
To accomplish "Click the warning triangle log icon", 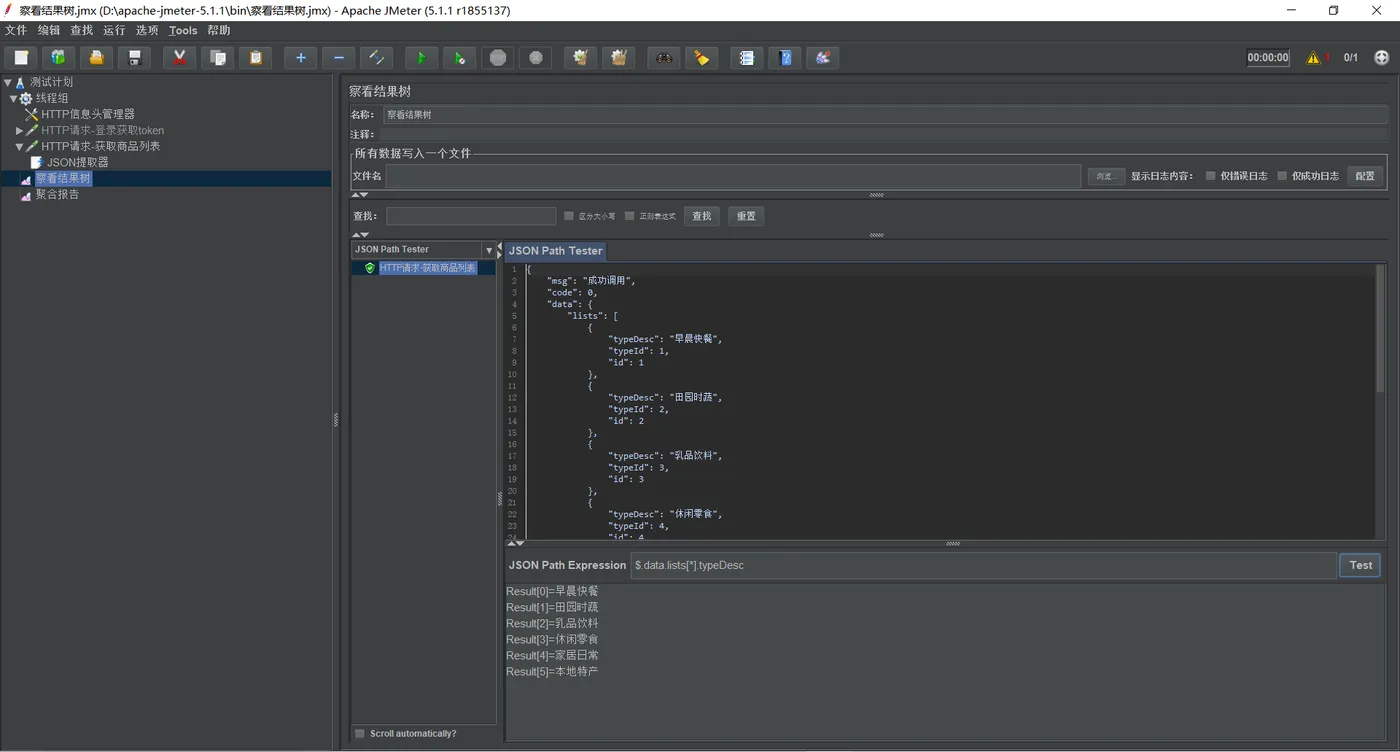I will point(1313,58).
